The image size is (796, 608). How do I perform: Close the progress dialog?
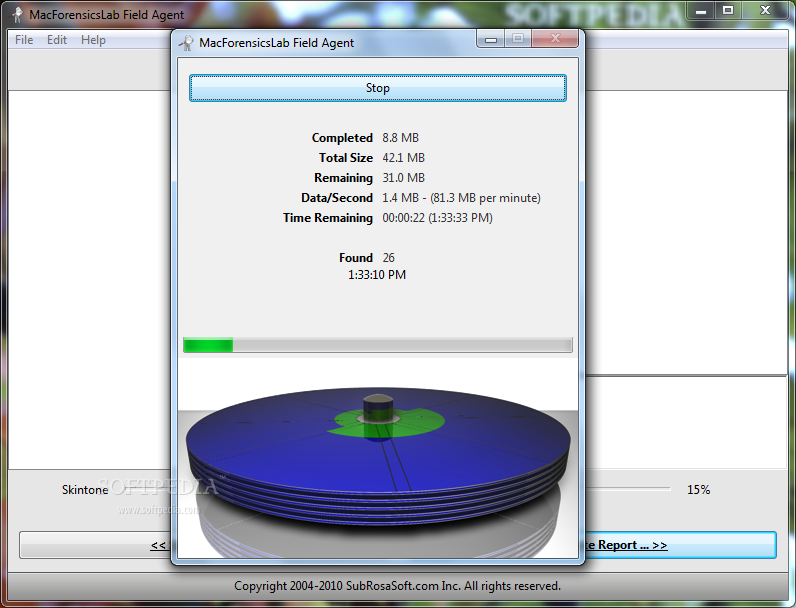pos(555,39)
